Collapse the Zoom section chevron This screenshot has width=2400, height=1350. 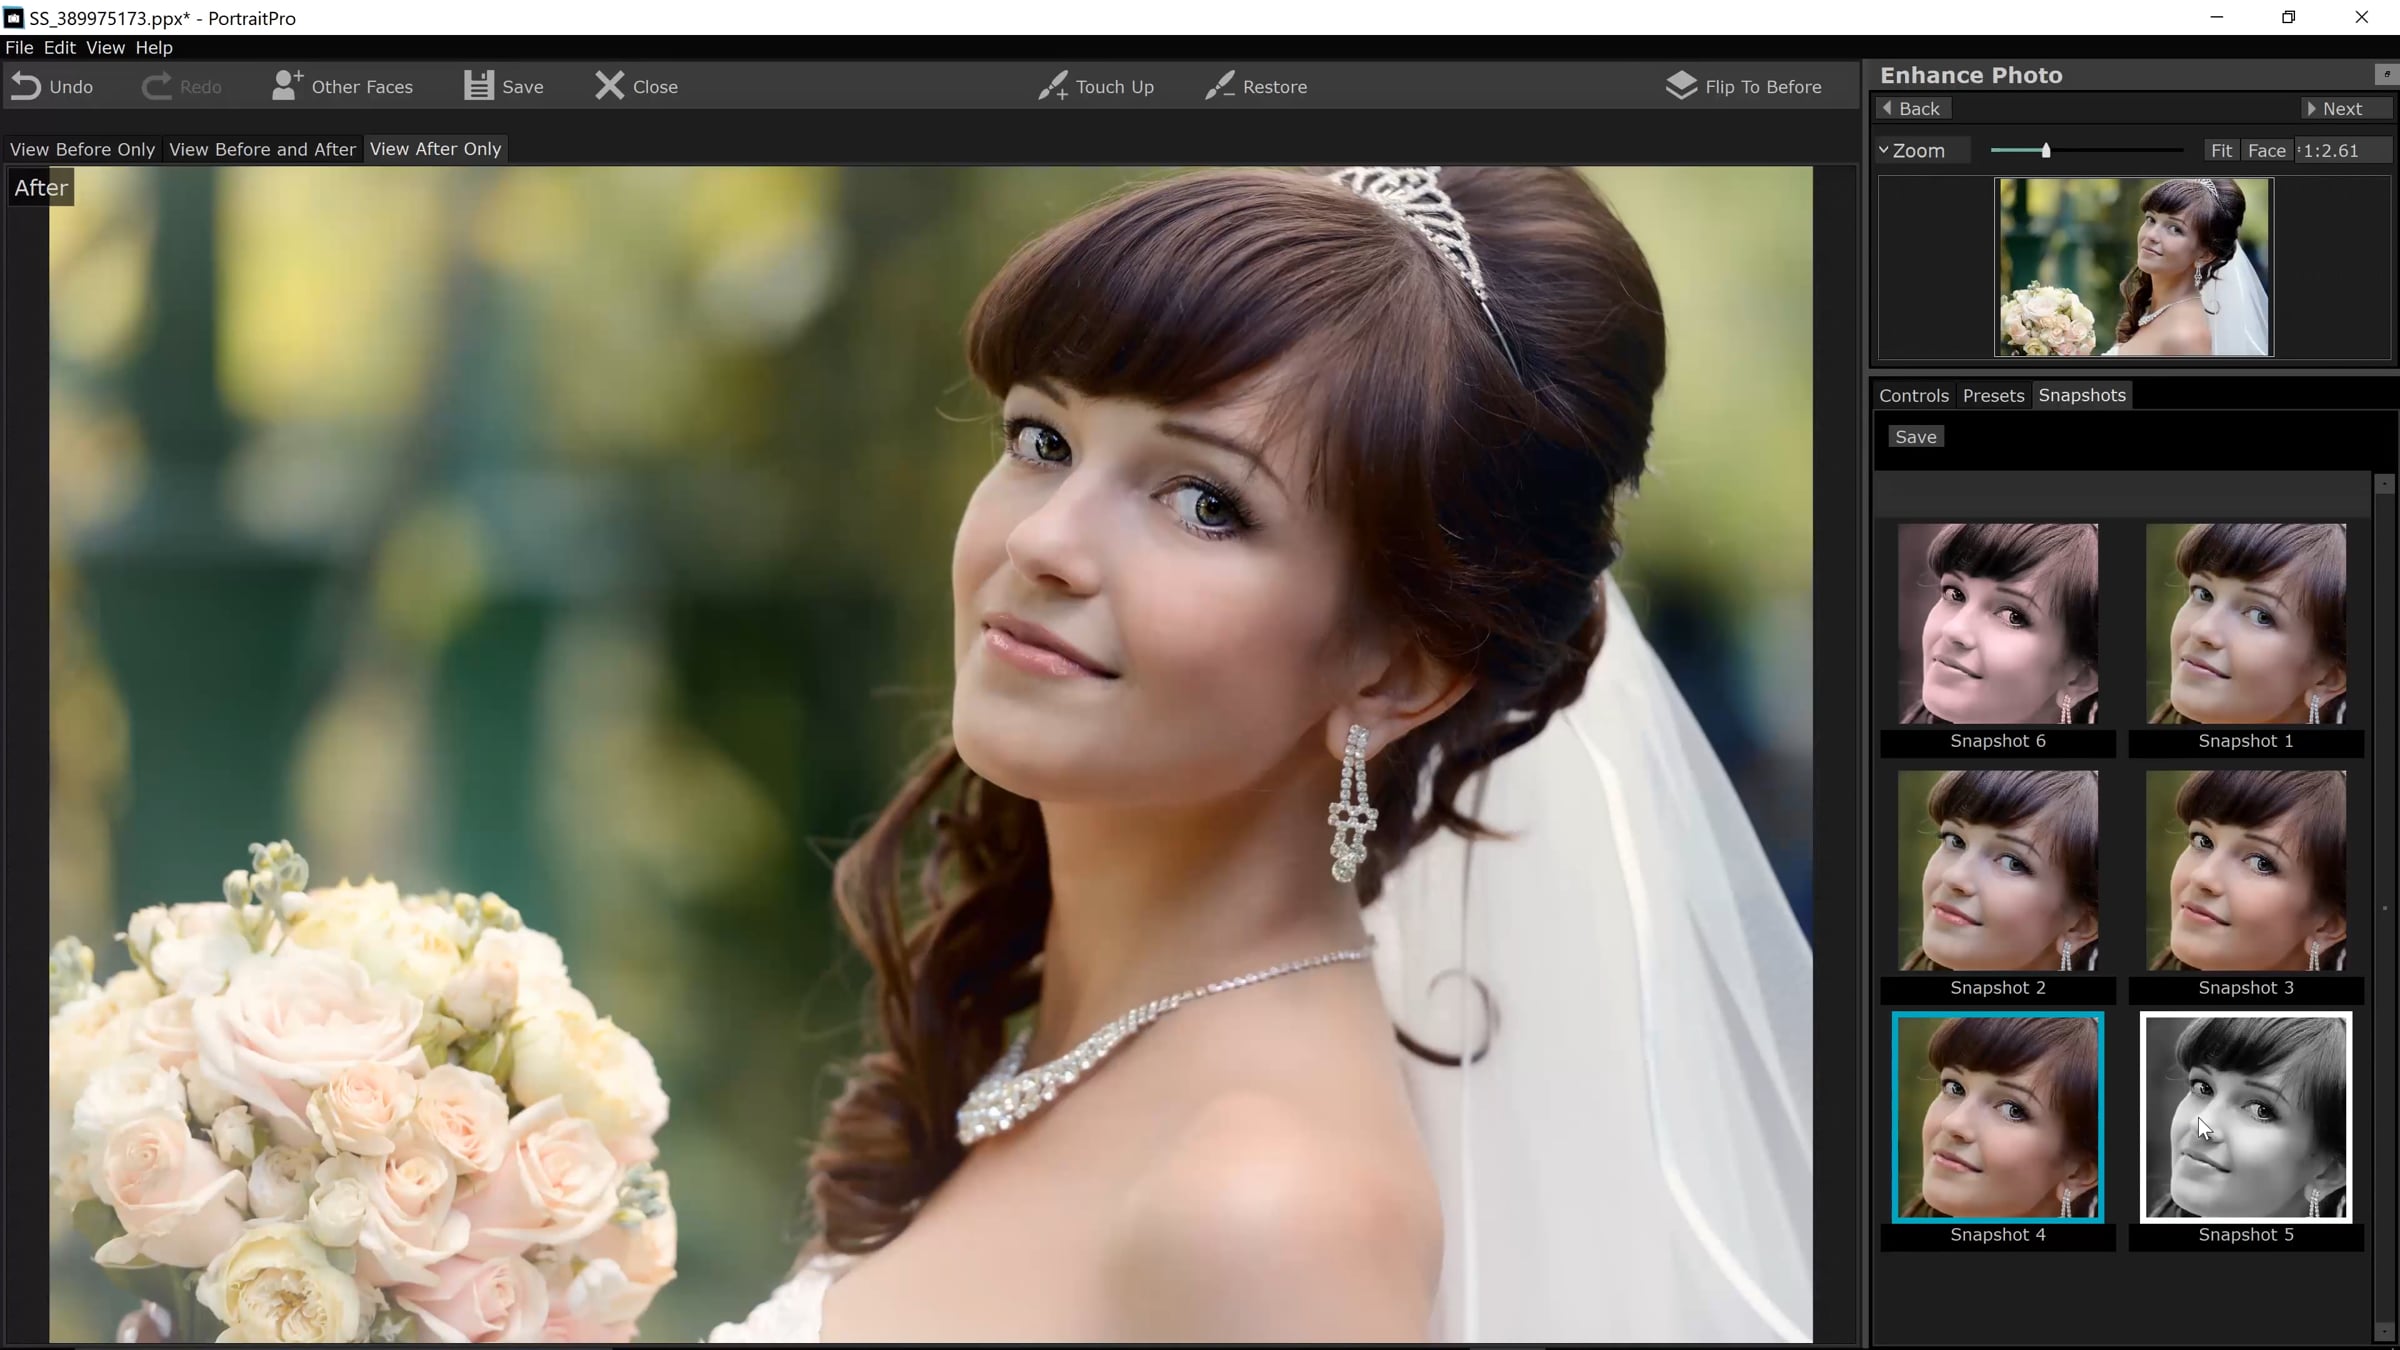1884,150
